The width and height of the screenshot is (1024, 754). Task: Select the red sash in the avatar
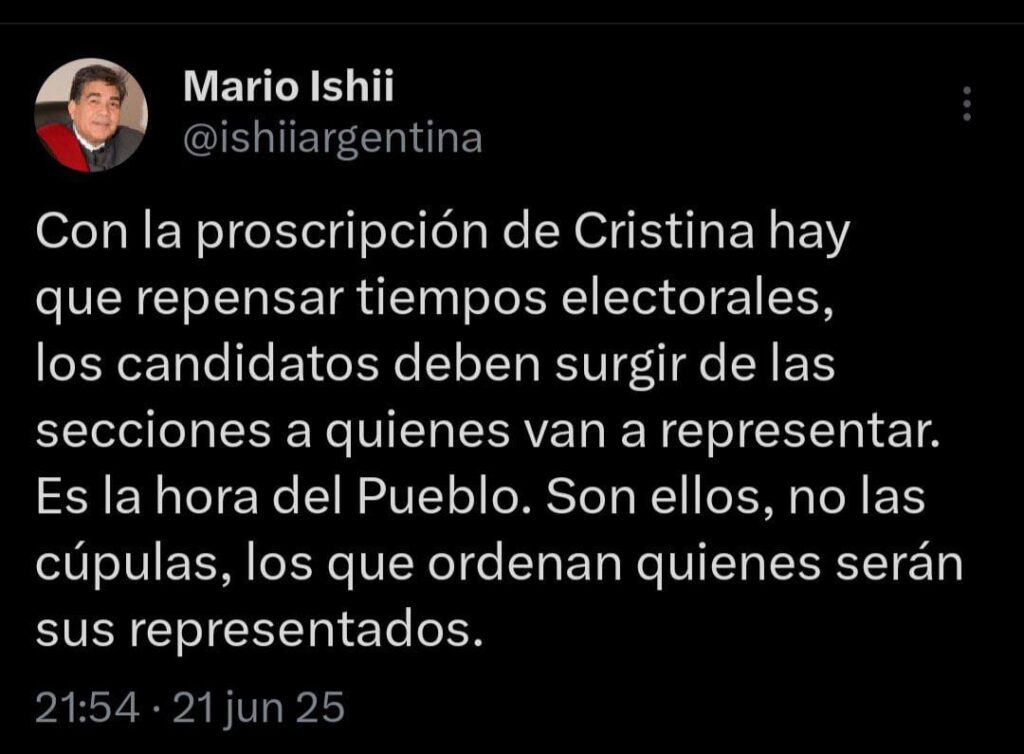(63, 148)
